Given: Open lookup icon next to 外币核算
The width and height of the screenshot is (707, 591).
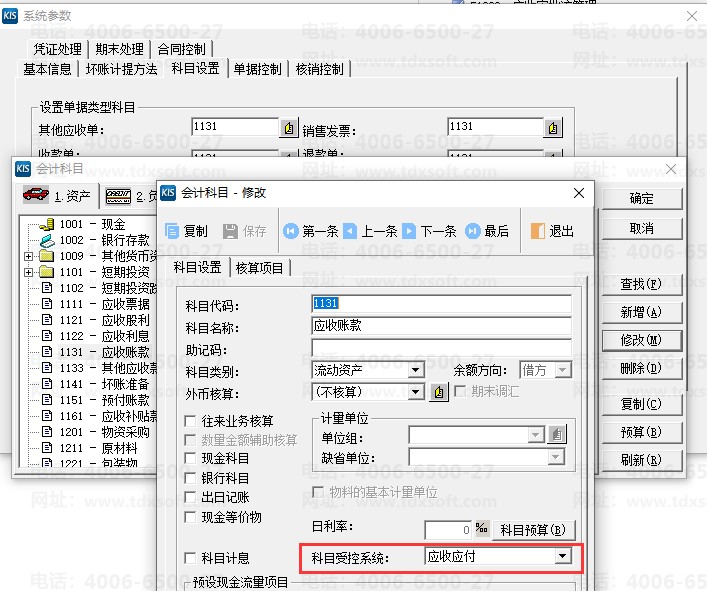Looking at the screenshot, I should click(x=439, y=392).
